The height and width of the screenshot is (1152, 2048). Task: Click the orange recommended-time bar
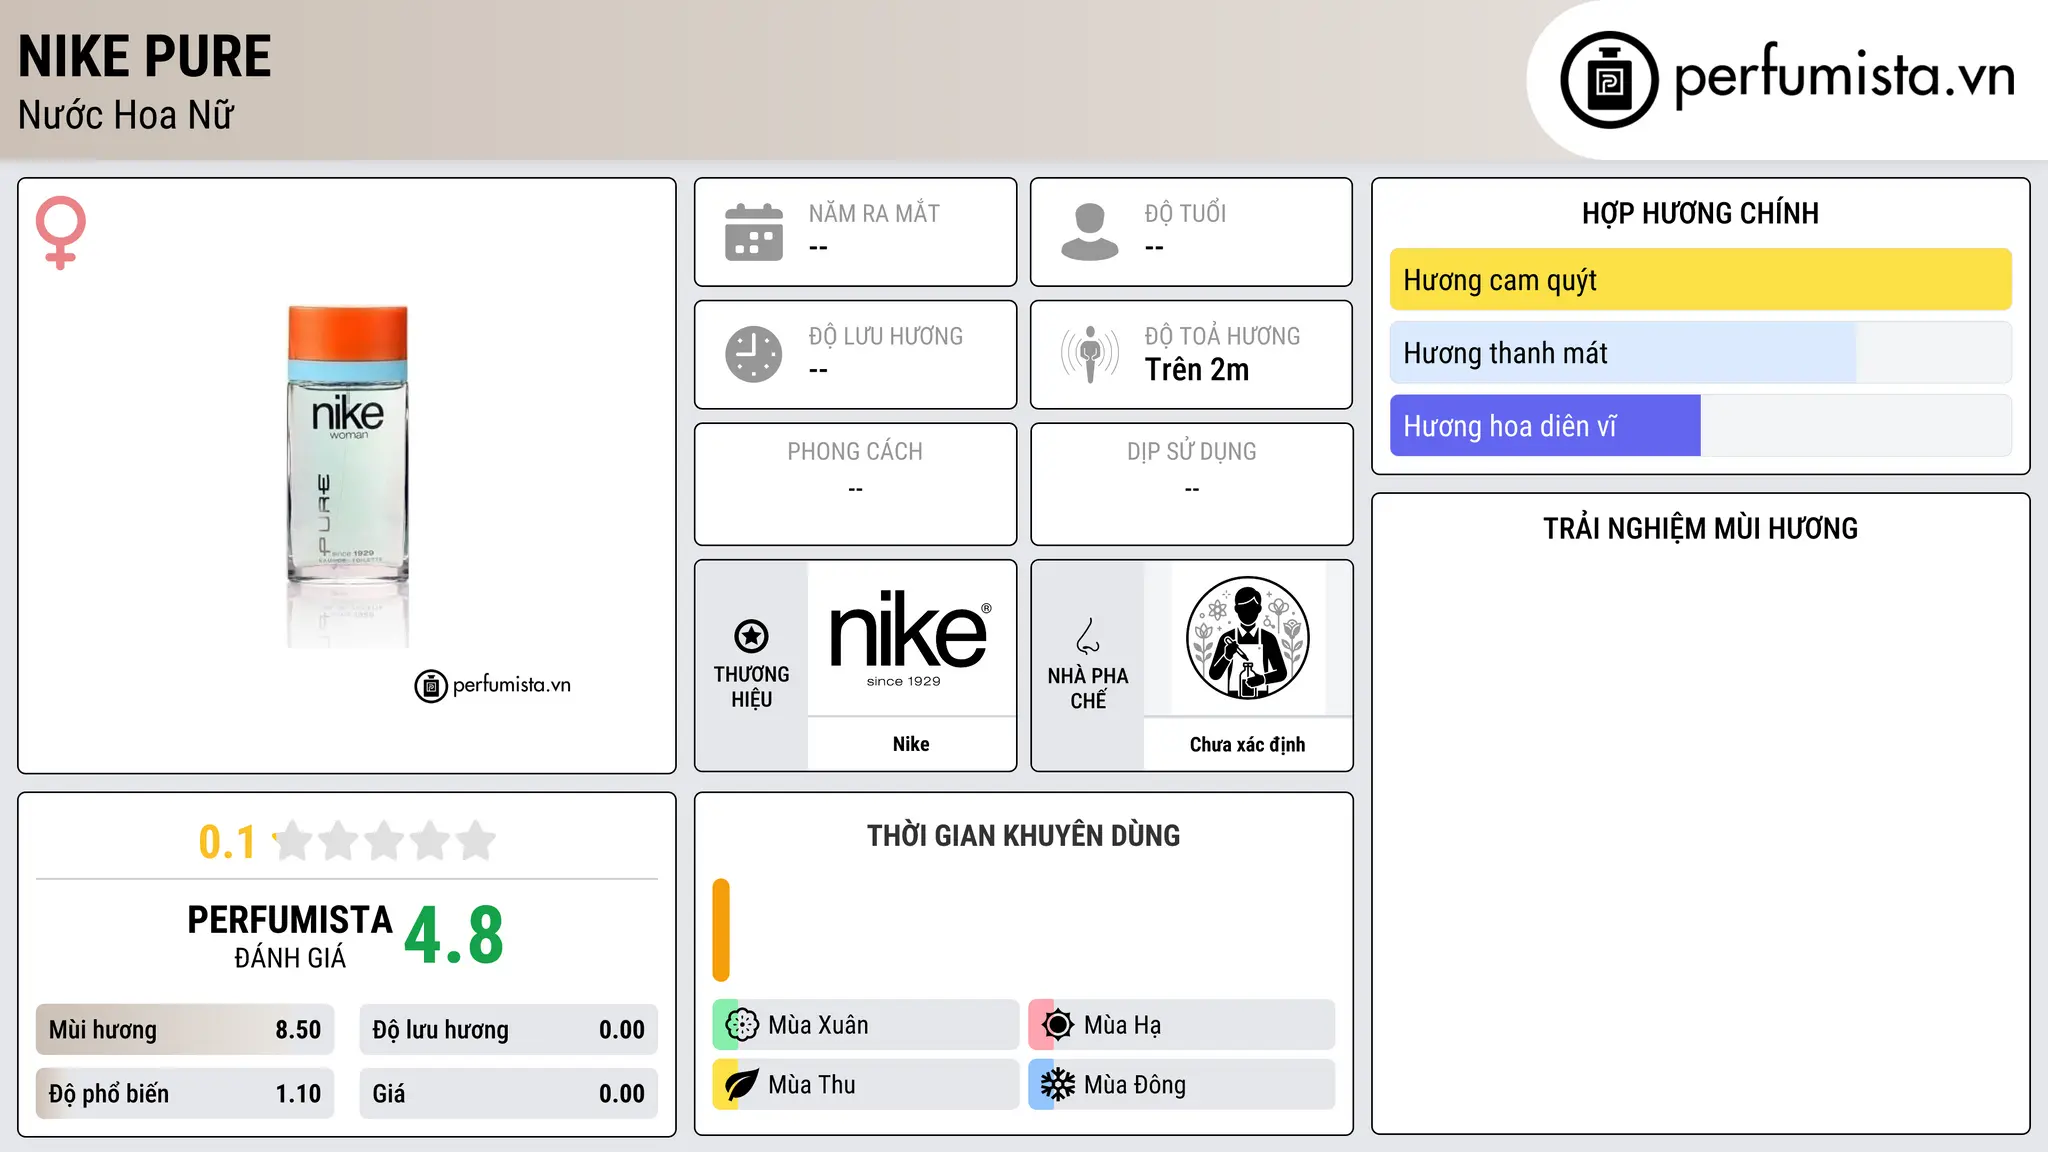click(721, 930)
